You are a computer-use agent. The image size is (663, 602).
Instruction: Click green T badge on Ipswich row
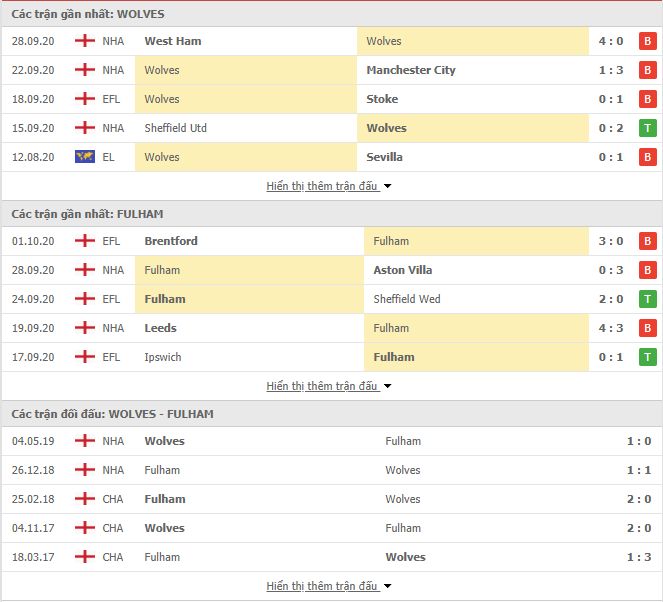[x=647, y=357]
